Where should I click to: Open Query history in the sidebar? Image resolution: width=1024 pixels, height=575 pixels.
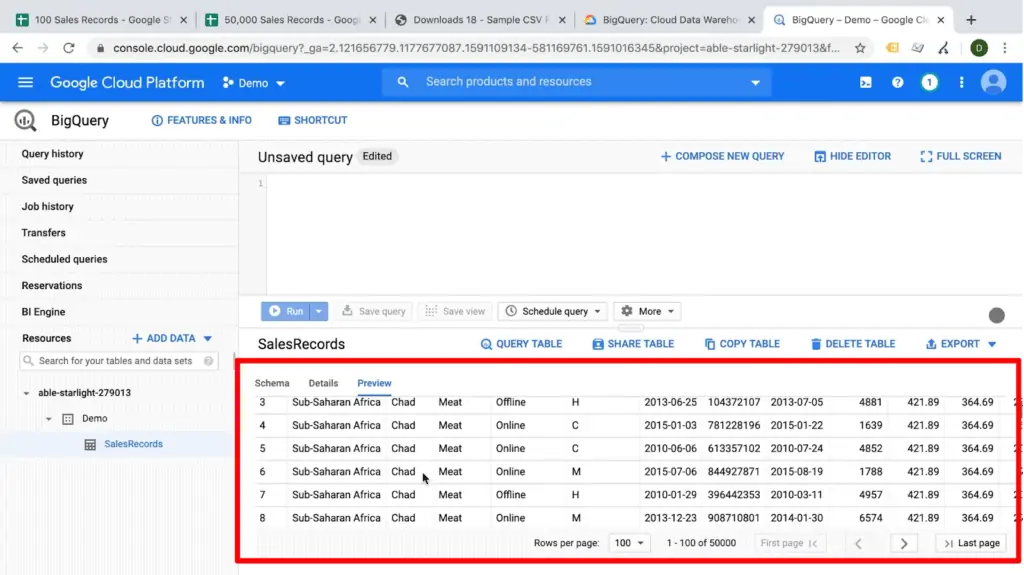click(x=52, y=154)
